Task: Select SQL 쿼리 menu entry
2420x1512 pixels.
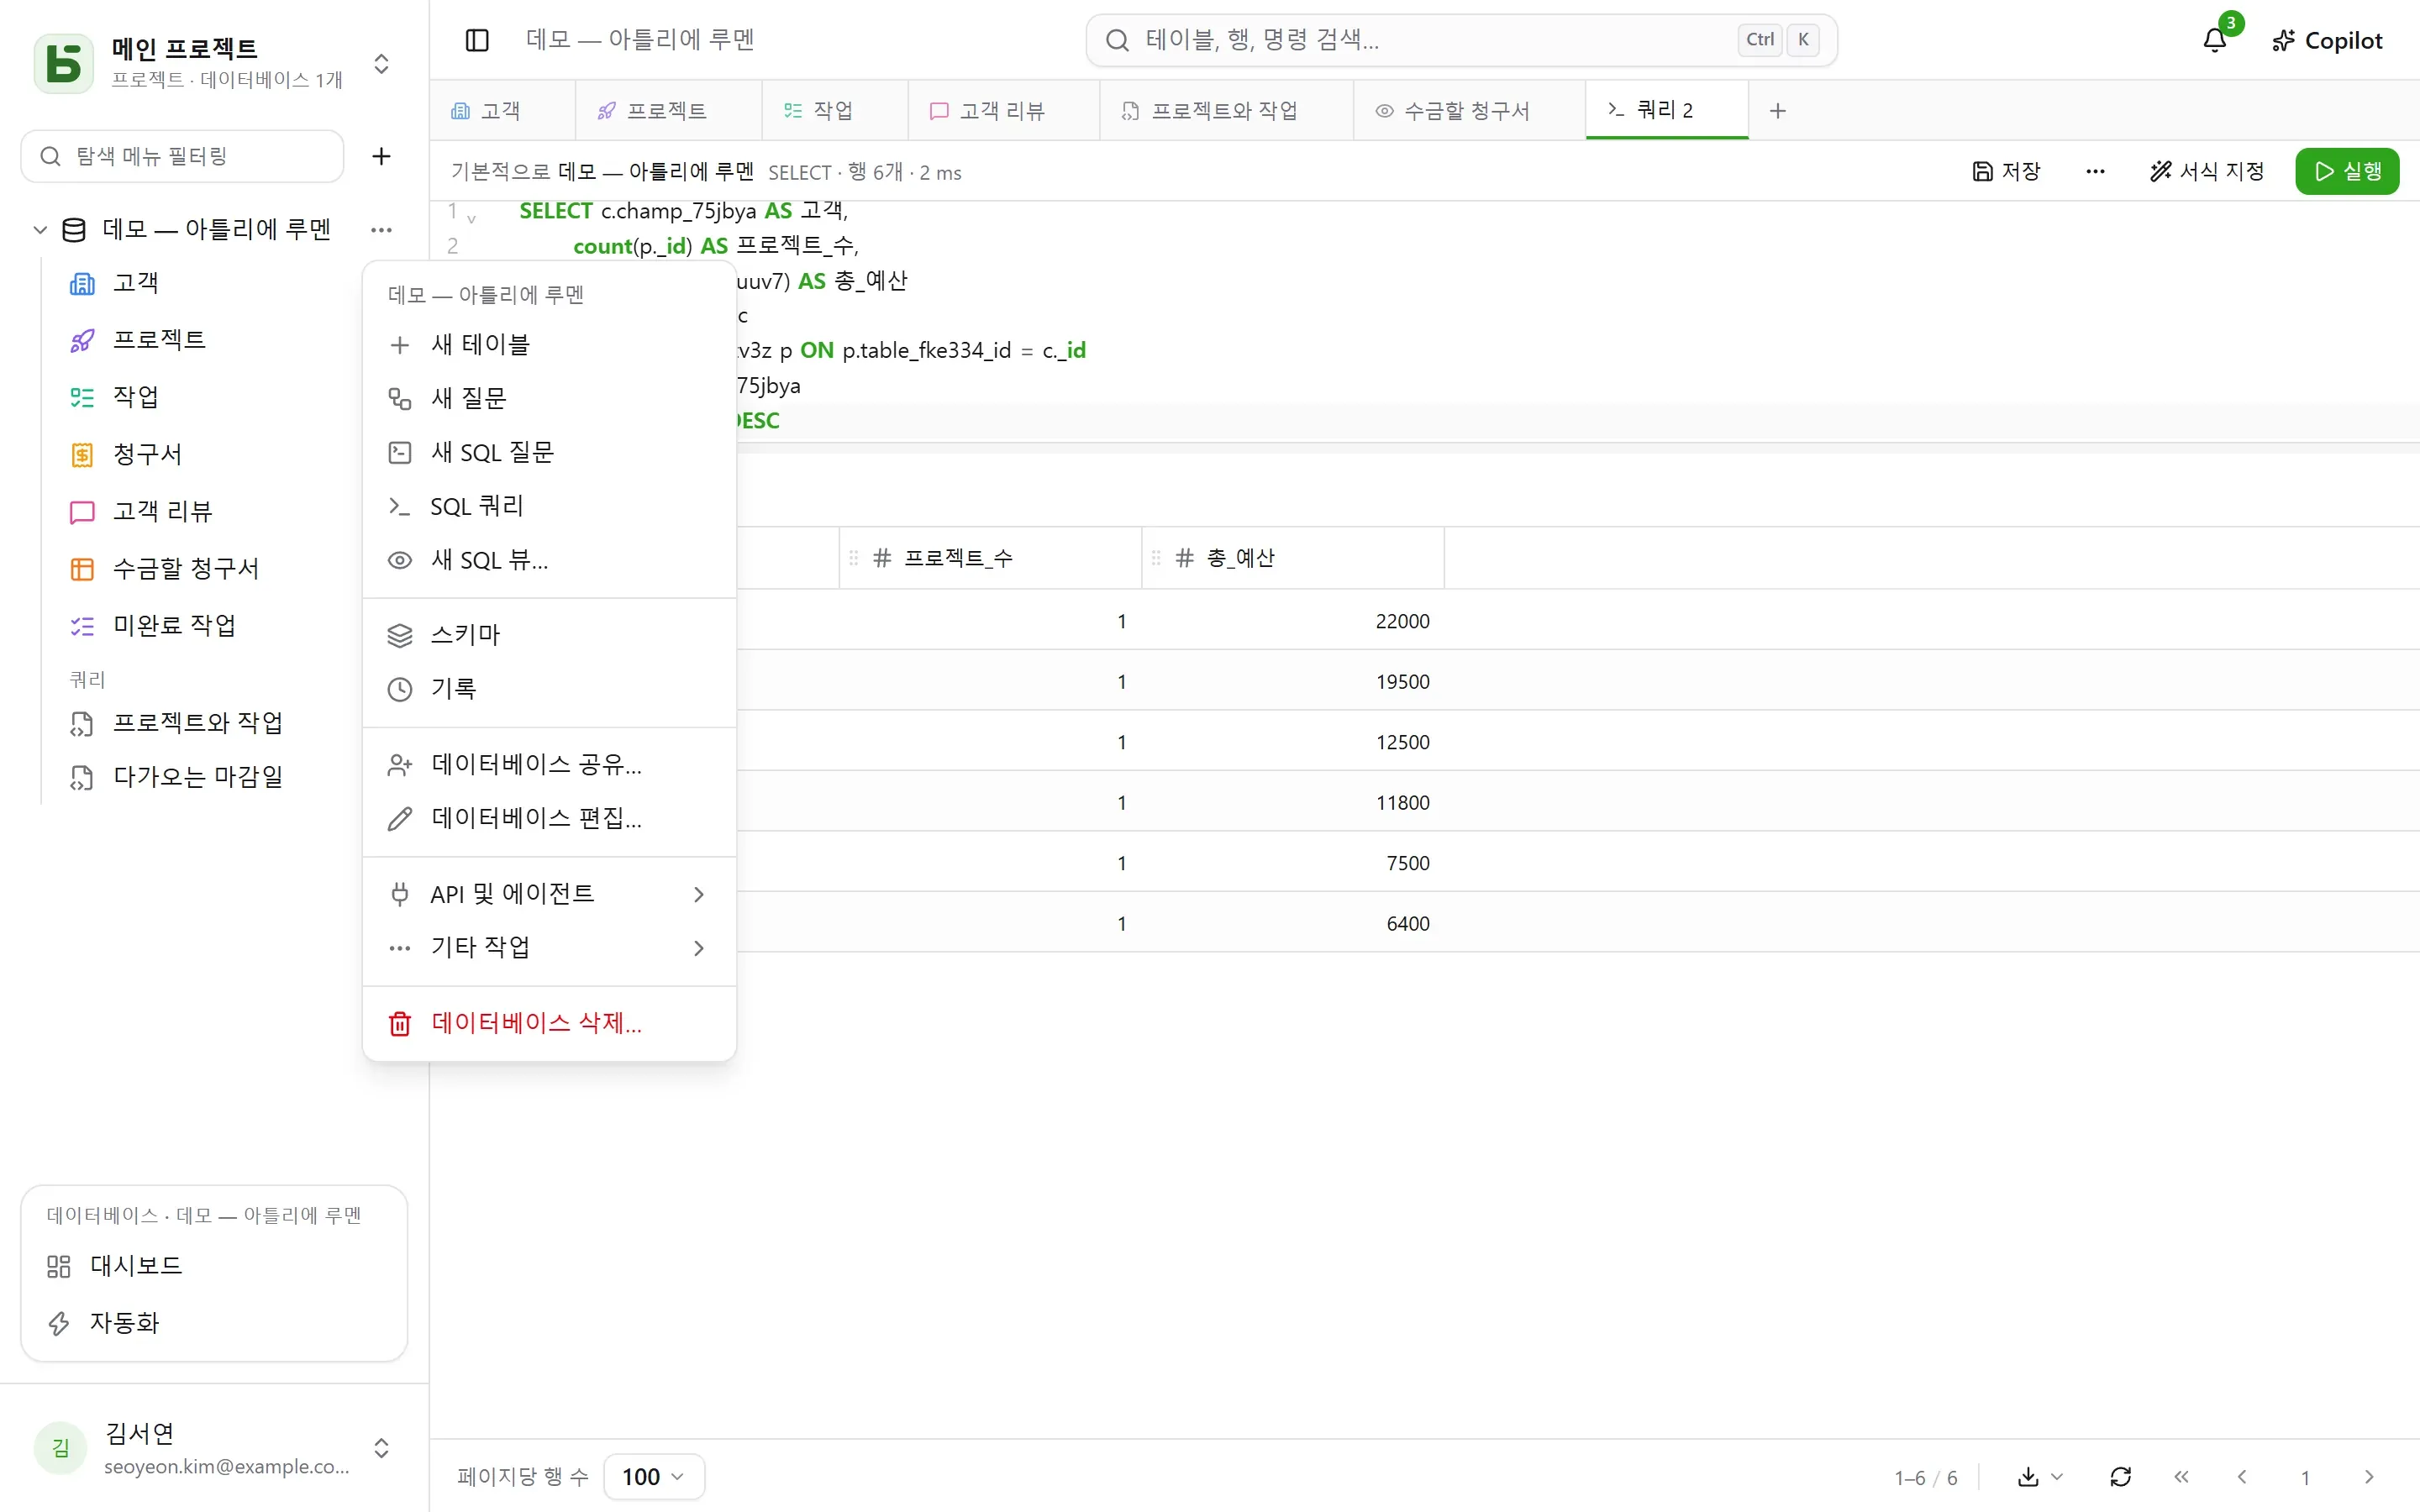Action: click(549, 507)
